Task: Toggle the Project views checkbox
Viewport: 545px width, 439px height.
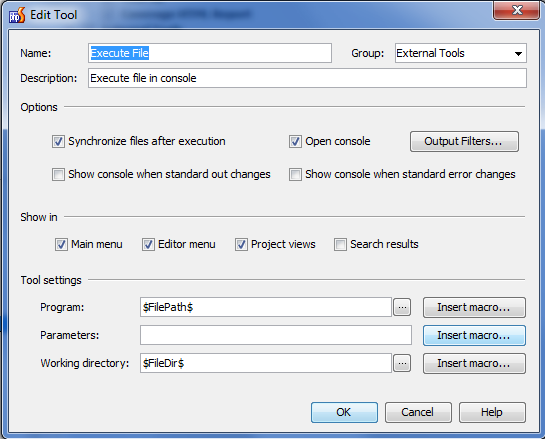Action: [x=241, y=244]
